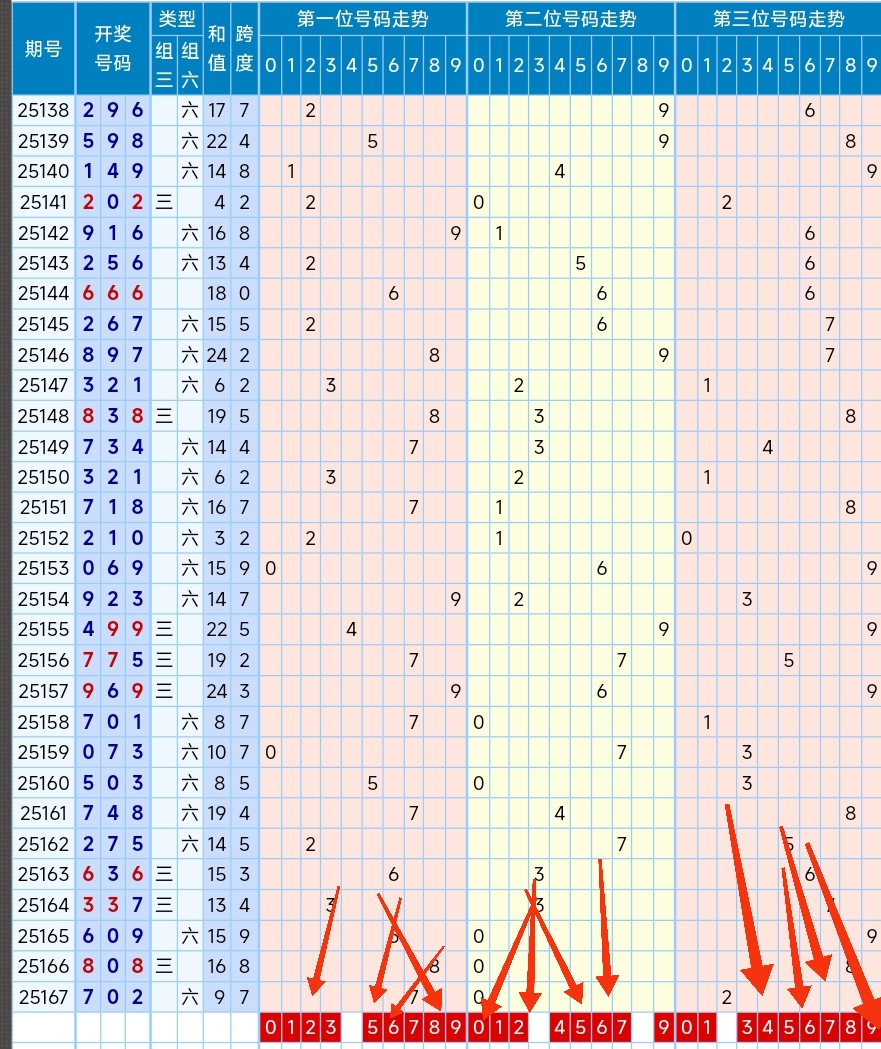Click the 组三 sub-header

pos(164,65)
